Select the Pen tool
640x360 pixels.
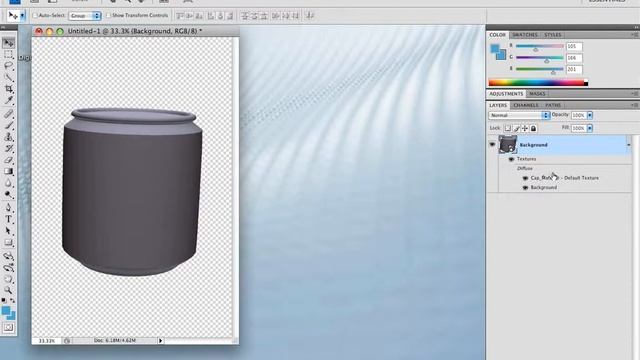click(8, 208)
